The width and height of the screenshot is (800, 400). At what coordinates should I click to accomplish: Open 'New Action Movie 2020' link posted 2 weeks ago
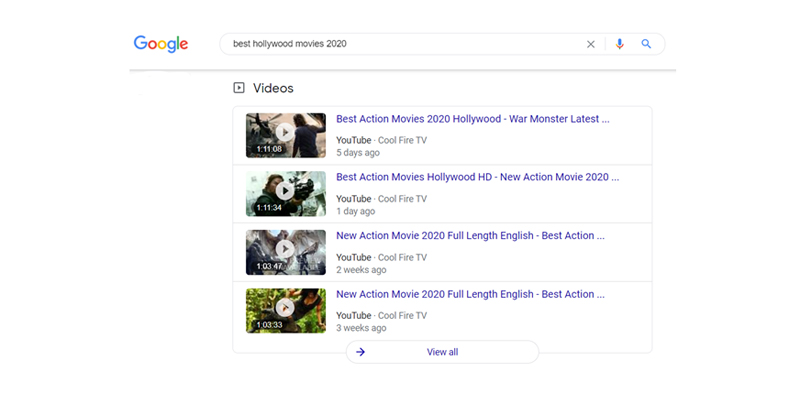[470, 236]
